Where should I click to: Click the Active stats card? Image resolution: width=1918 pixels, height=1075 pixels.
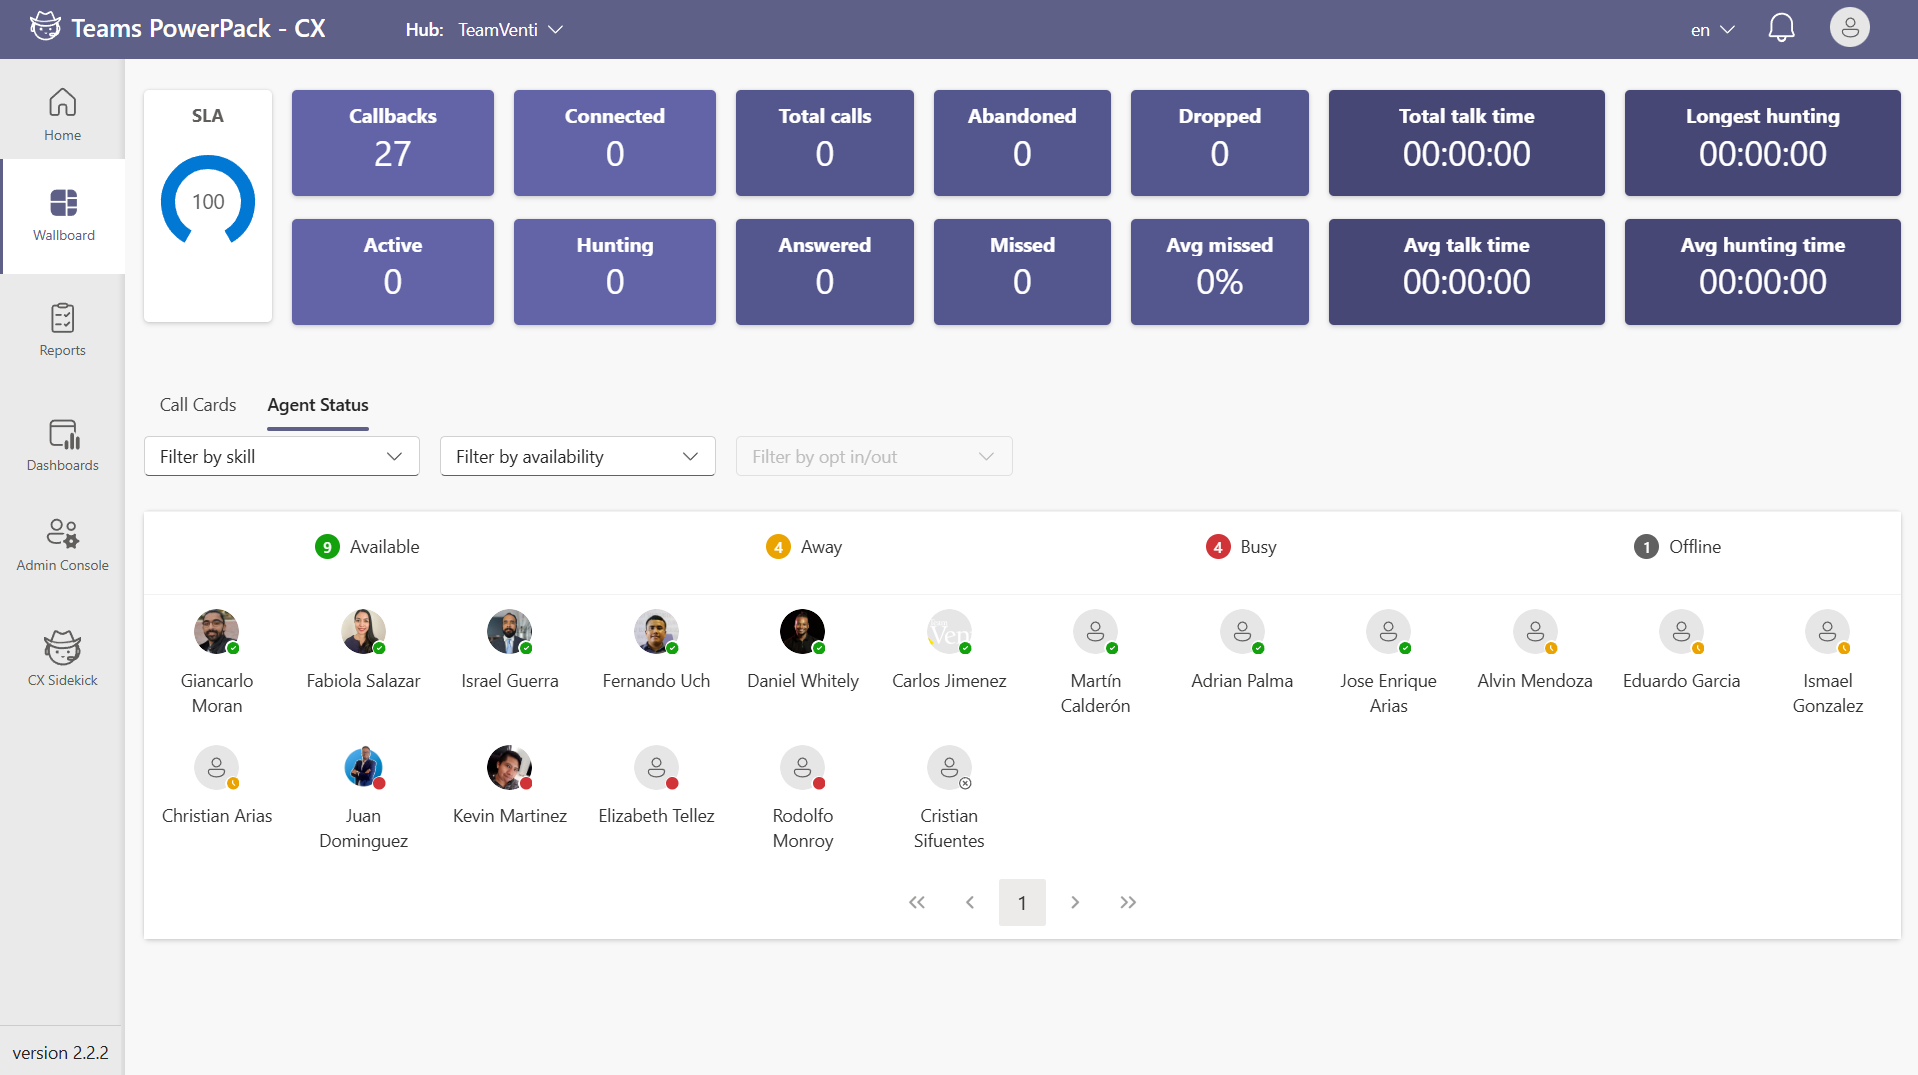tap(393, 272)
